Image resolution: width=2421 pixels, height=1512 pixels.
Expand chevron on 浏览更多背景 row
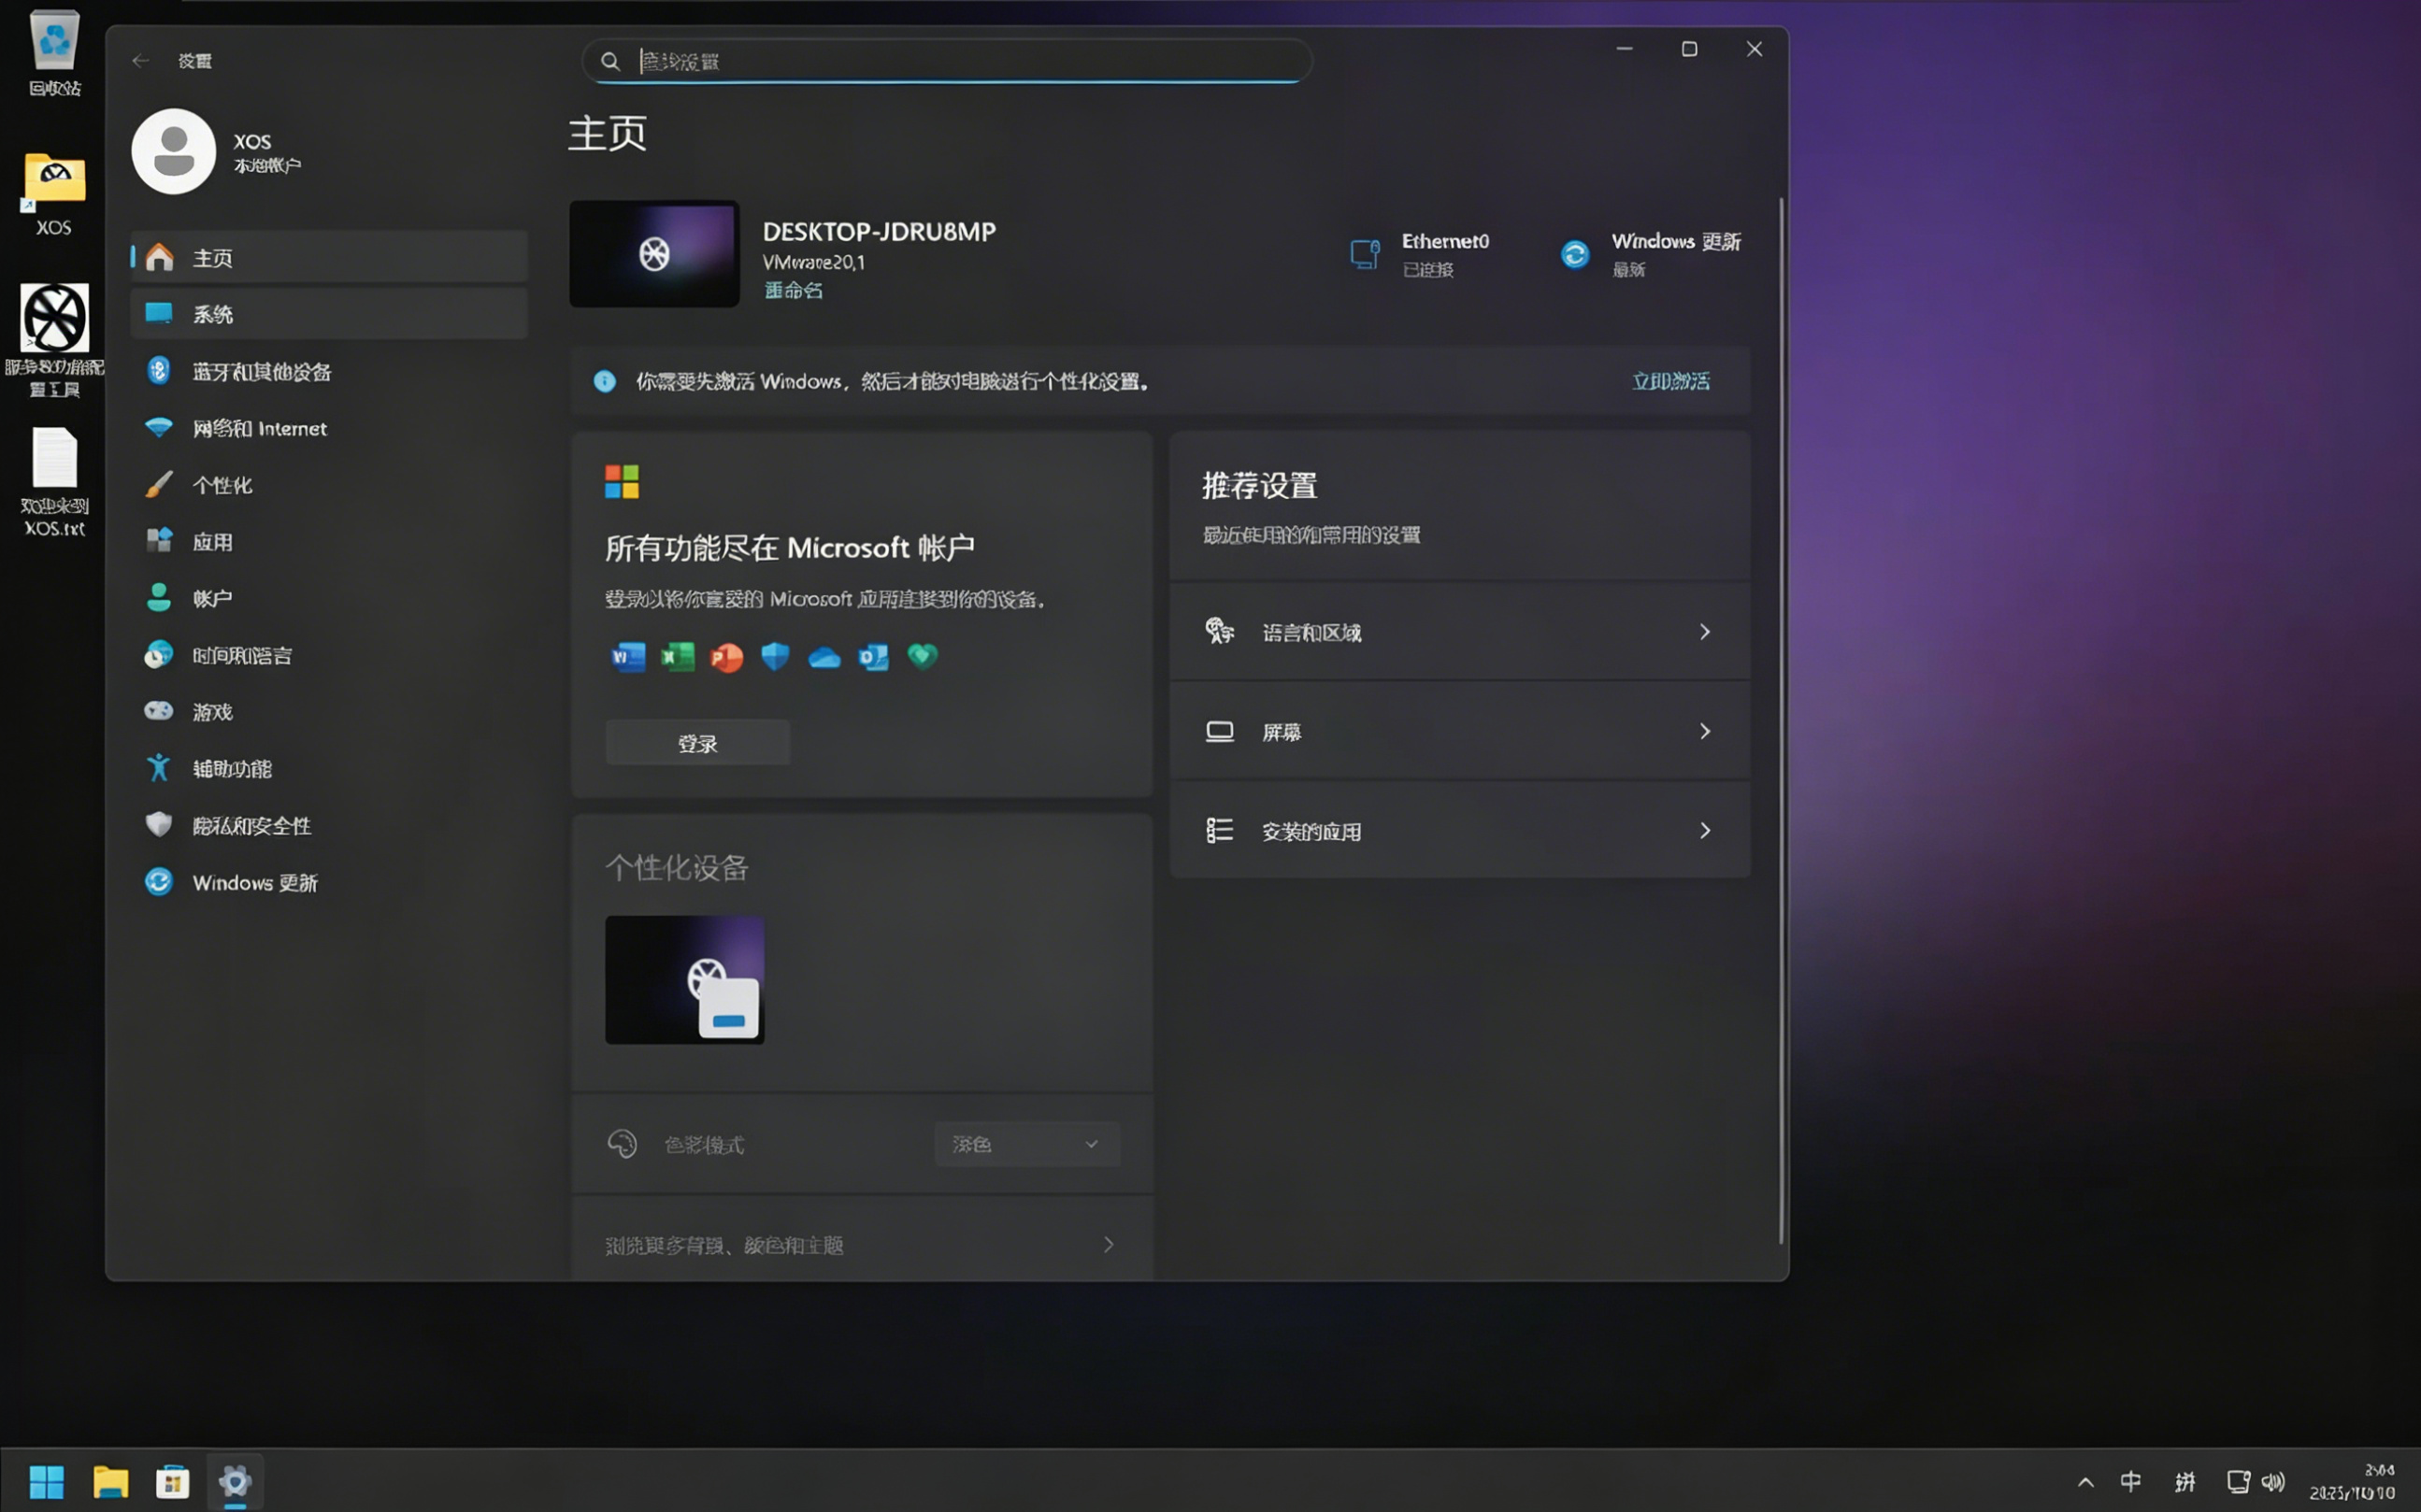pyautogui.click(x=1108, y=1244)
